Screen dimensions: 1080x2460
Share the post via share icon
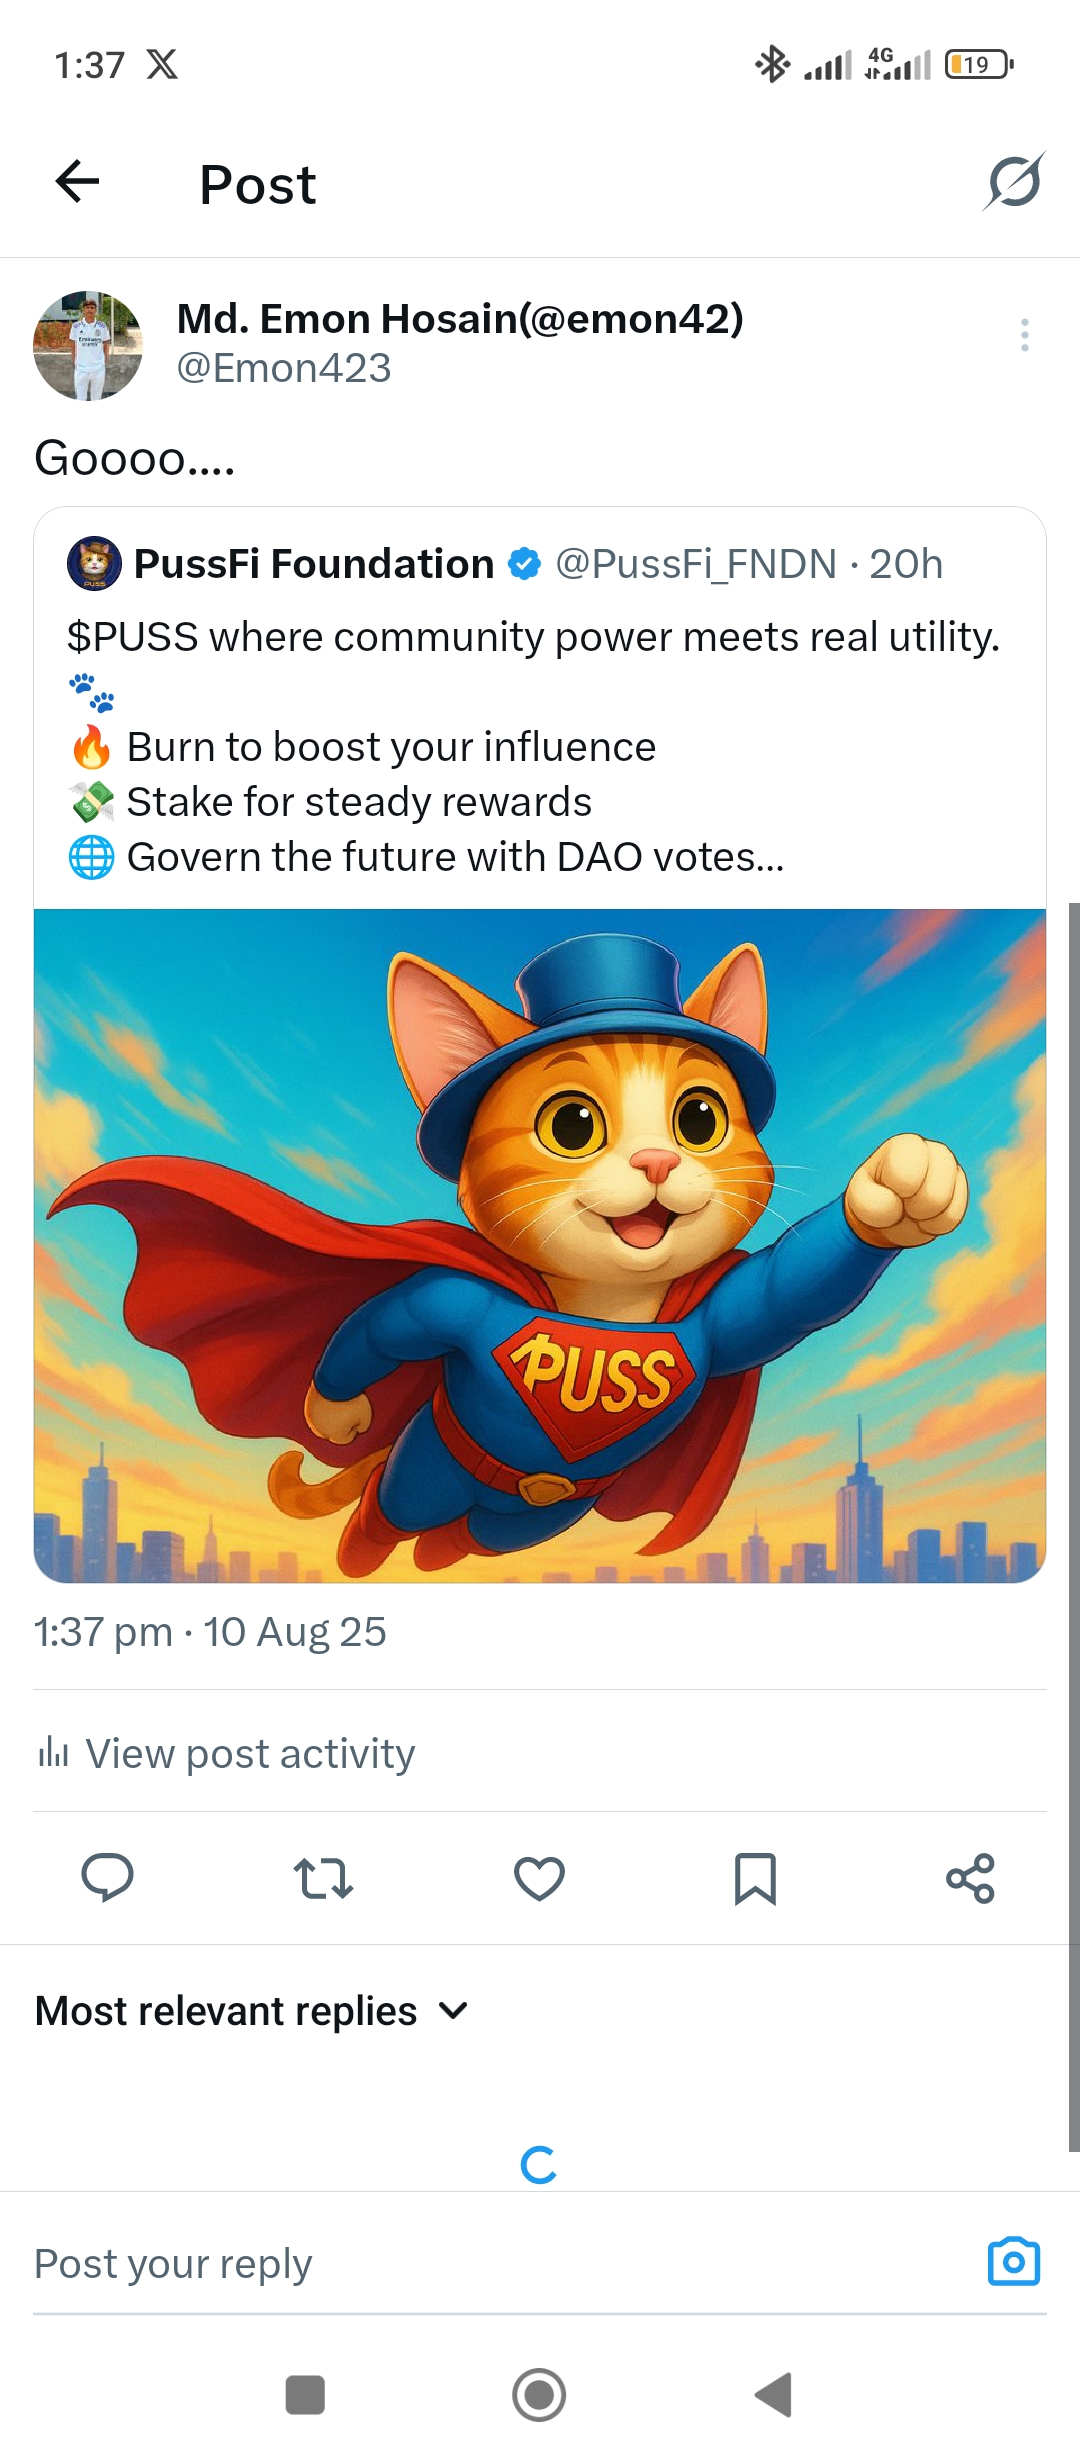click(970, 1877)
